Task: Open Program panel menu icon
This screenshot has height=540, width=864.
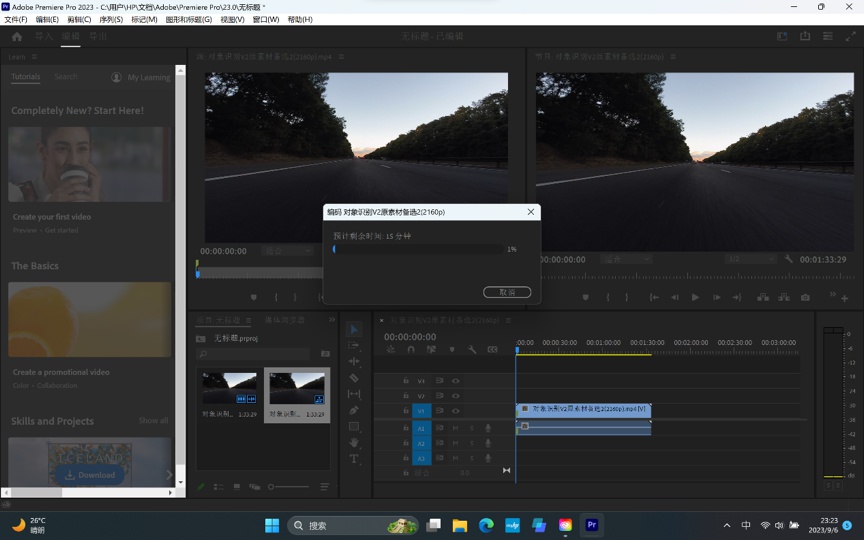Action: (x=673, y=57)
